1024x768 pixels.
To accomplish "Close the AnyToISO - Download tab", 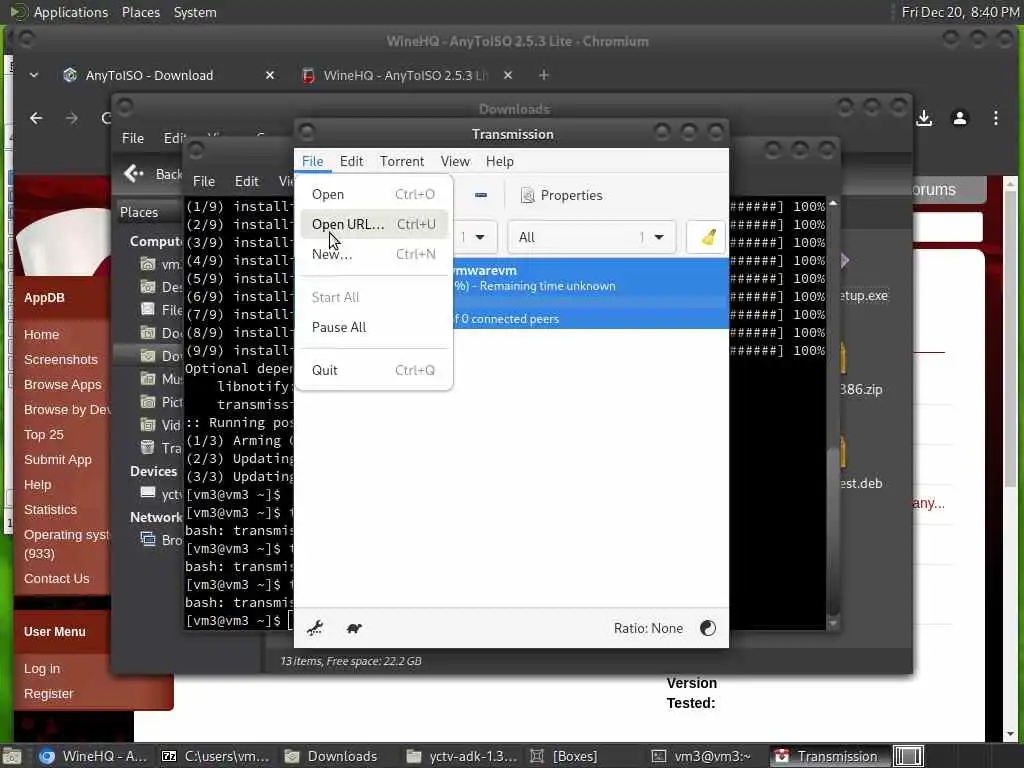I will [x=270, y=75].
